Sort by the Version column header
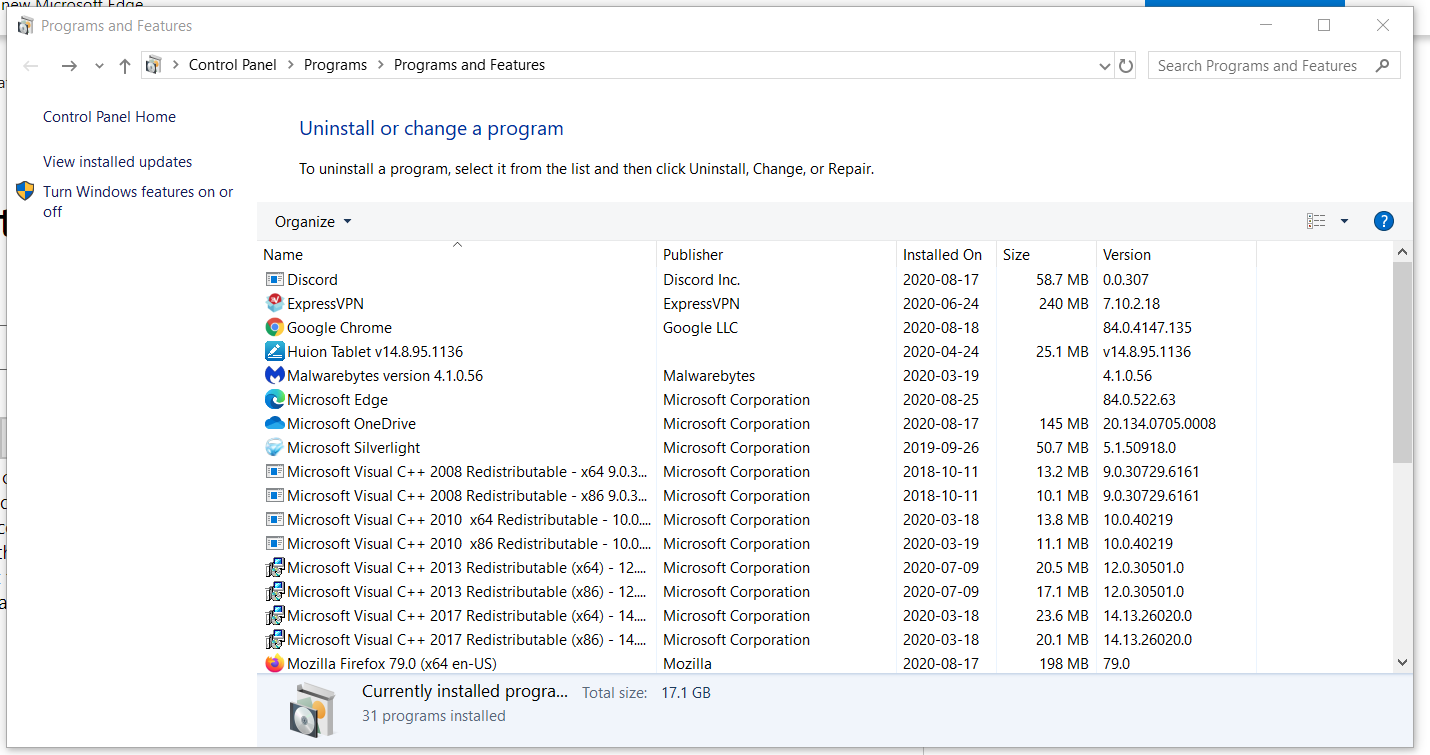This screenshot has height=755, width=1430. coord(1176,255)
